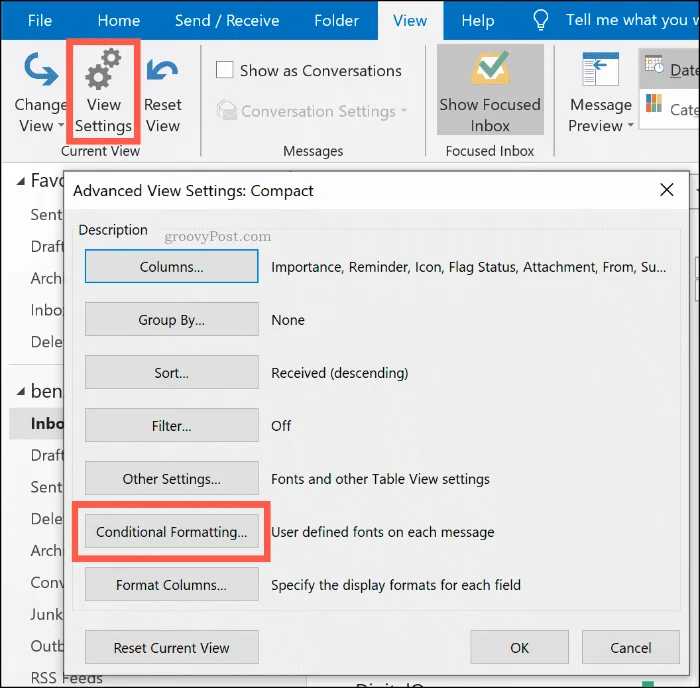Open Conditional Formatting... dialog

[x=171, y=531]
